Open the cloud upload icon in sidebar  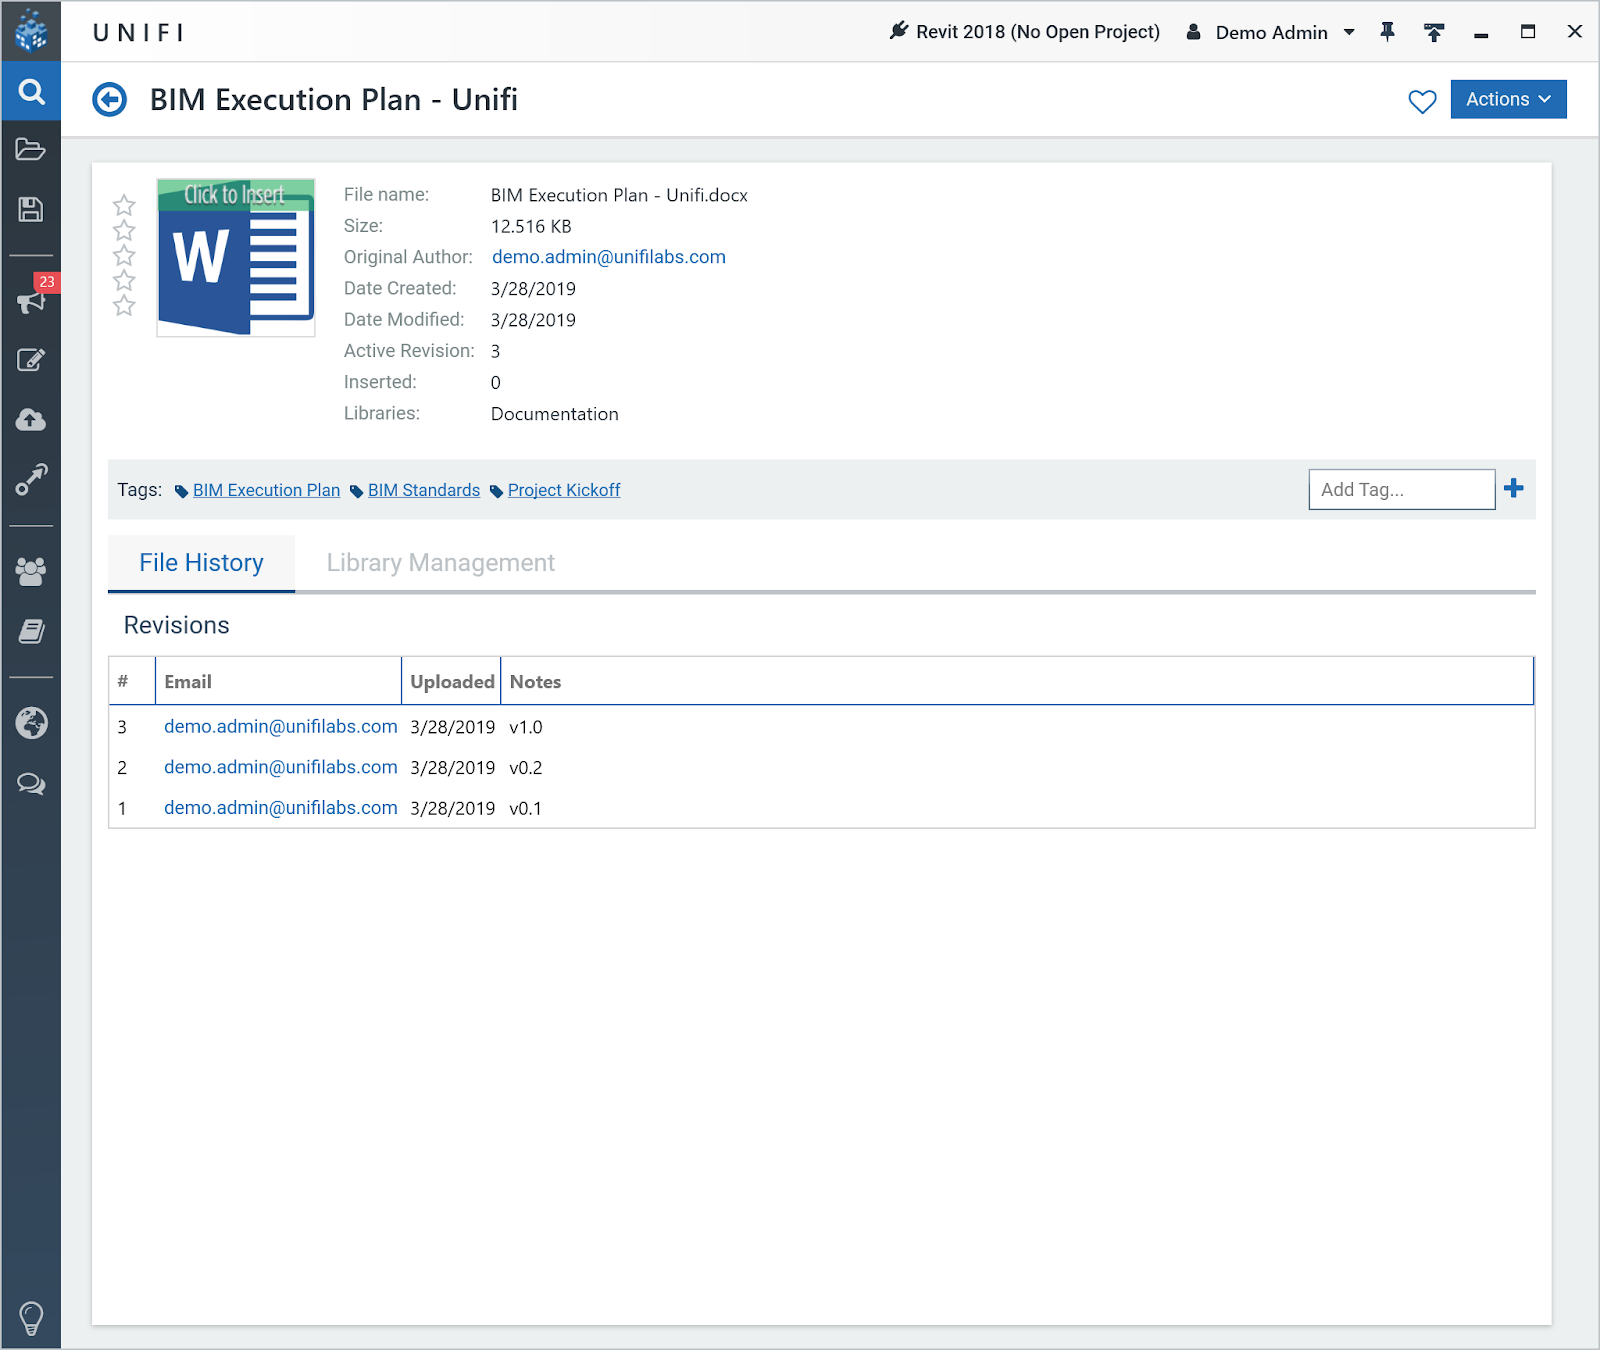point(31,420)
